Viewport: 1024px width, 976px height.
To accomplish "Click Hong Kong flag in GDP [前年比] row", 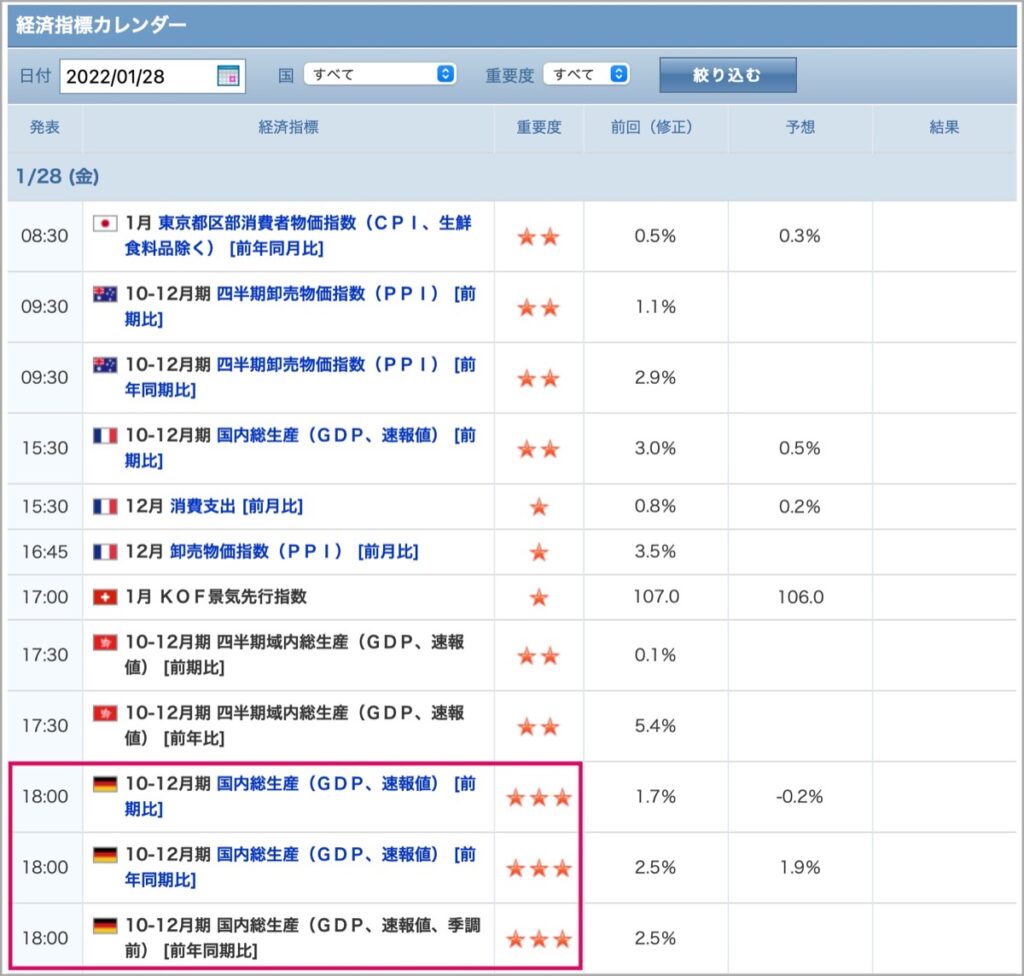I will [104, 713].
